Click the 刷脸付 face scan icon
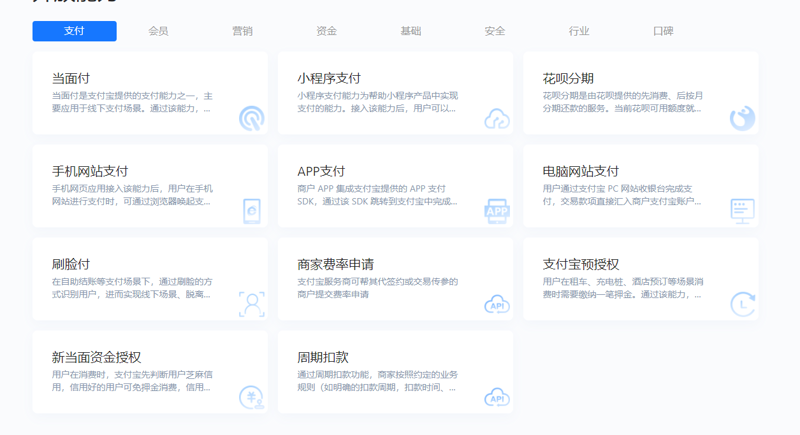Image resolution: width=800 pixels, height=435 pixels. click(x=252, y=304)
